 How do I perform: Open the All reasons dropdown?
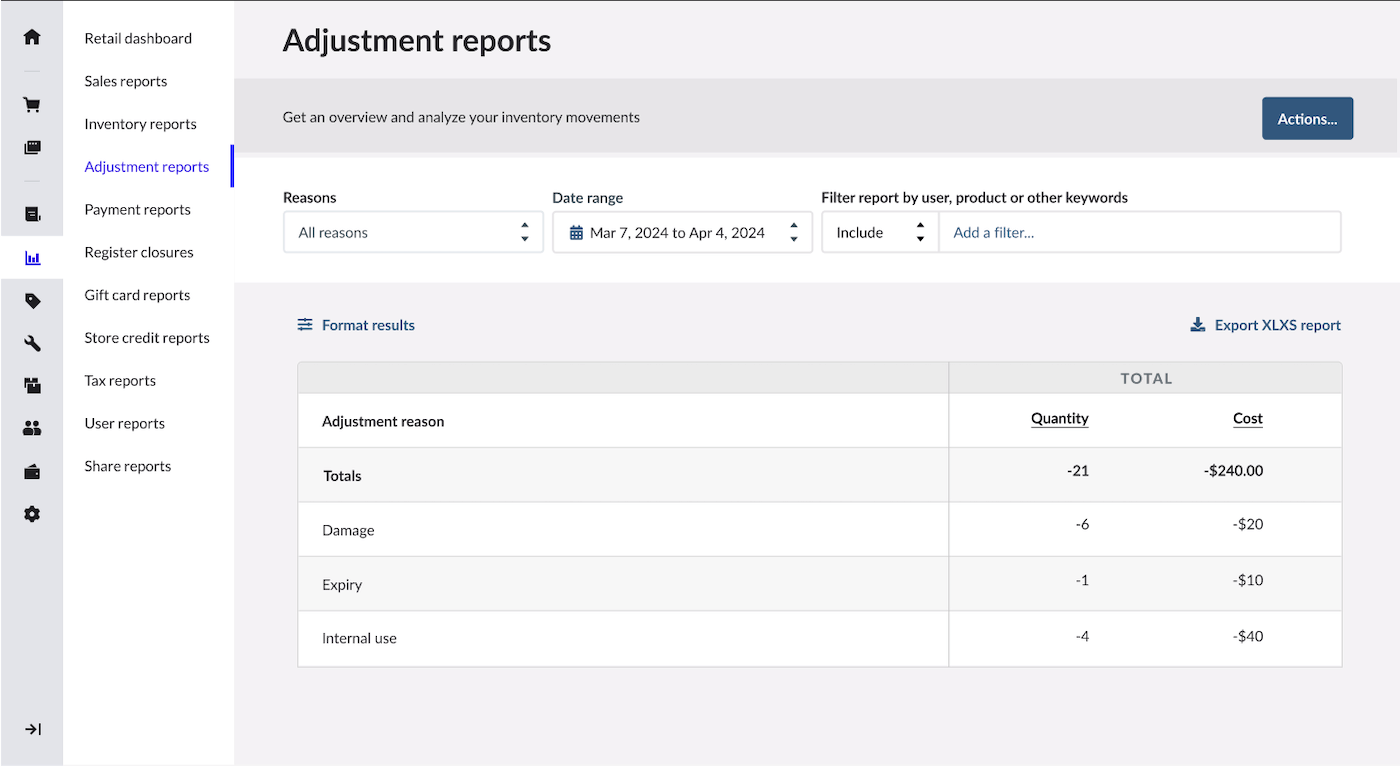(413, 232)
